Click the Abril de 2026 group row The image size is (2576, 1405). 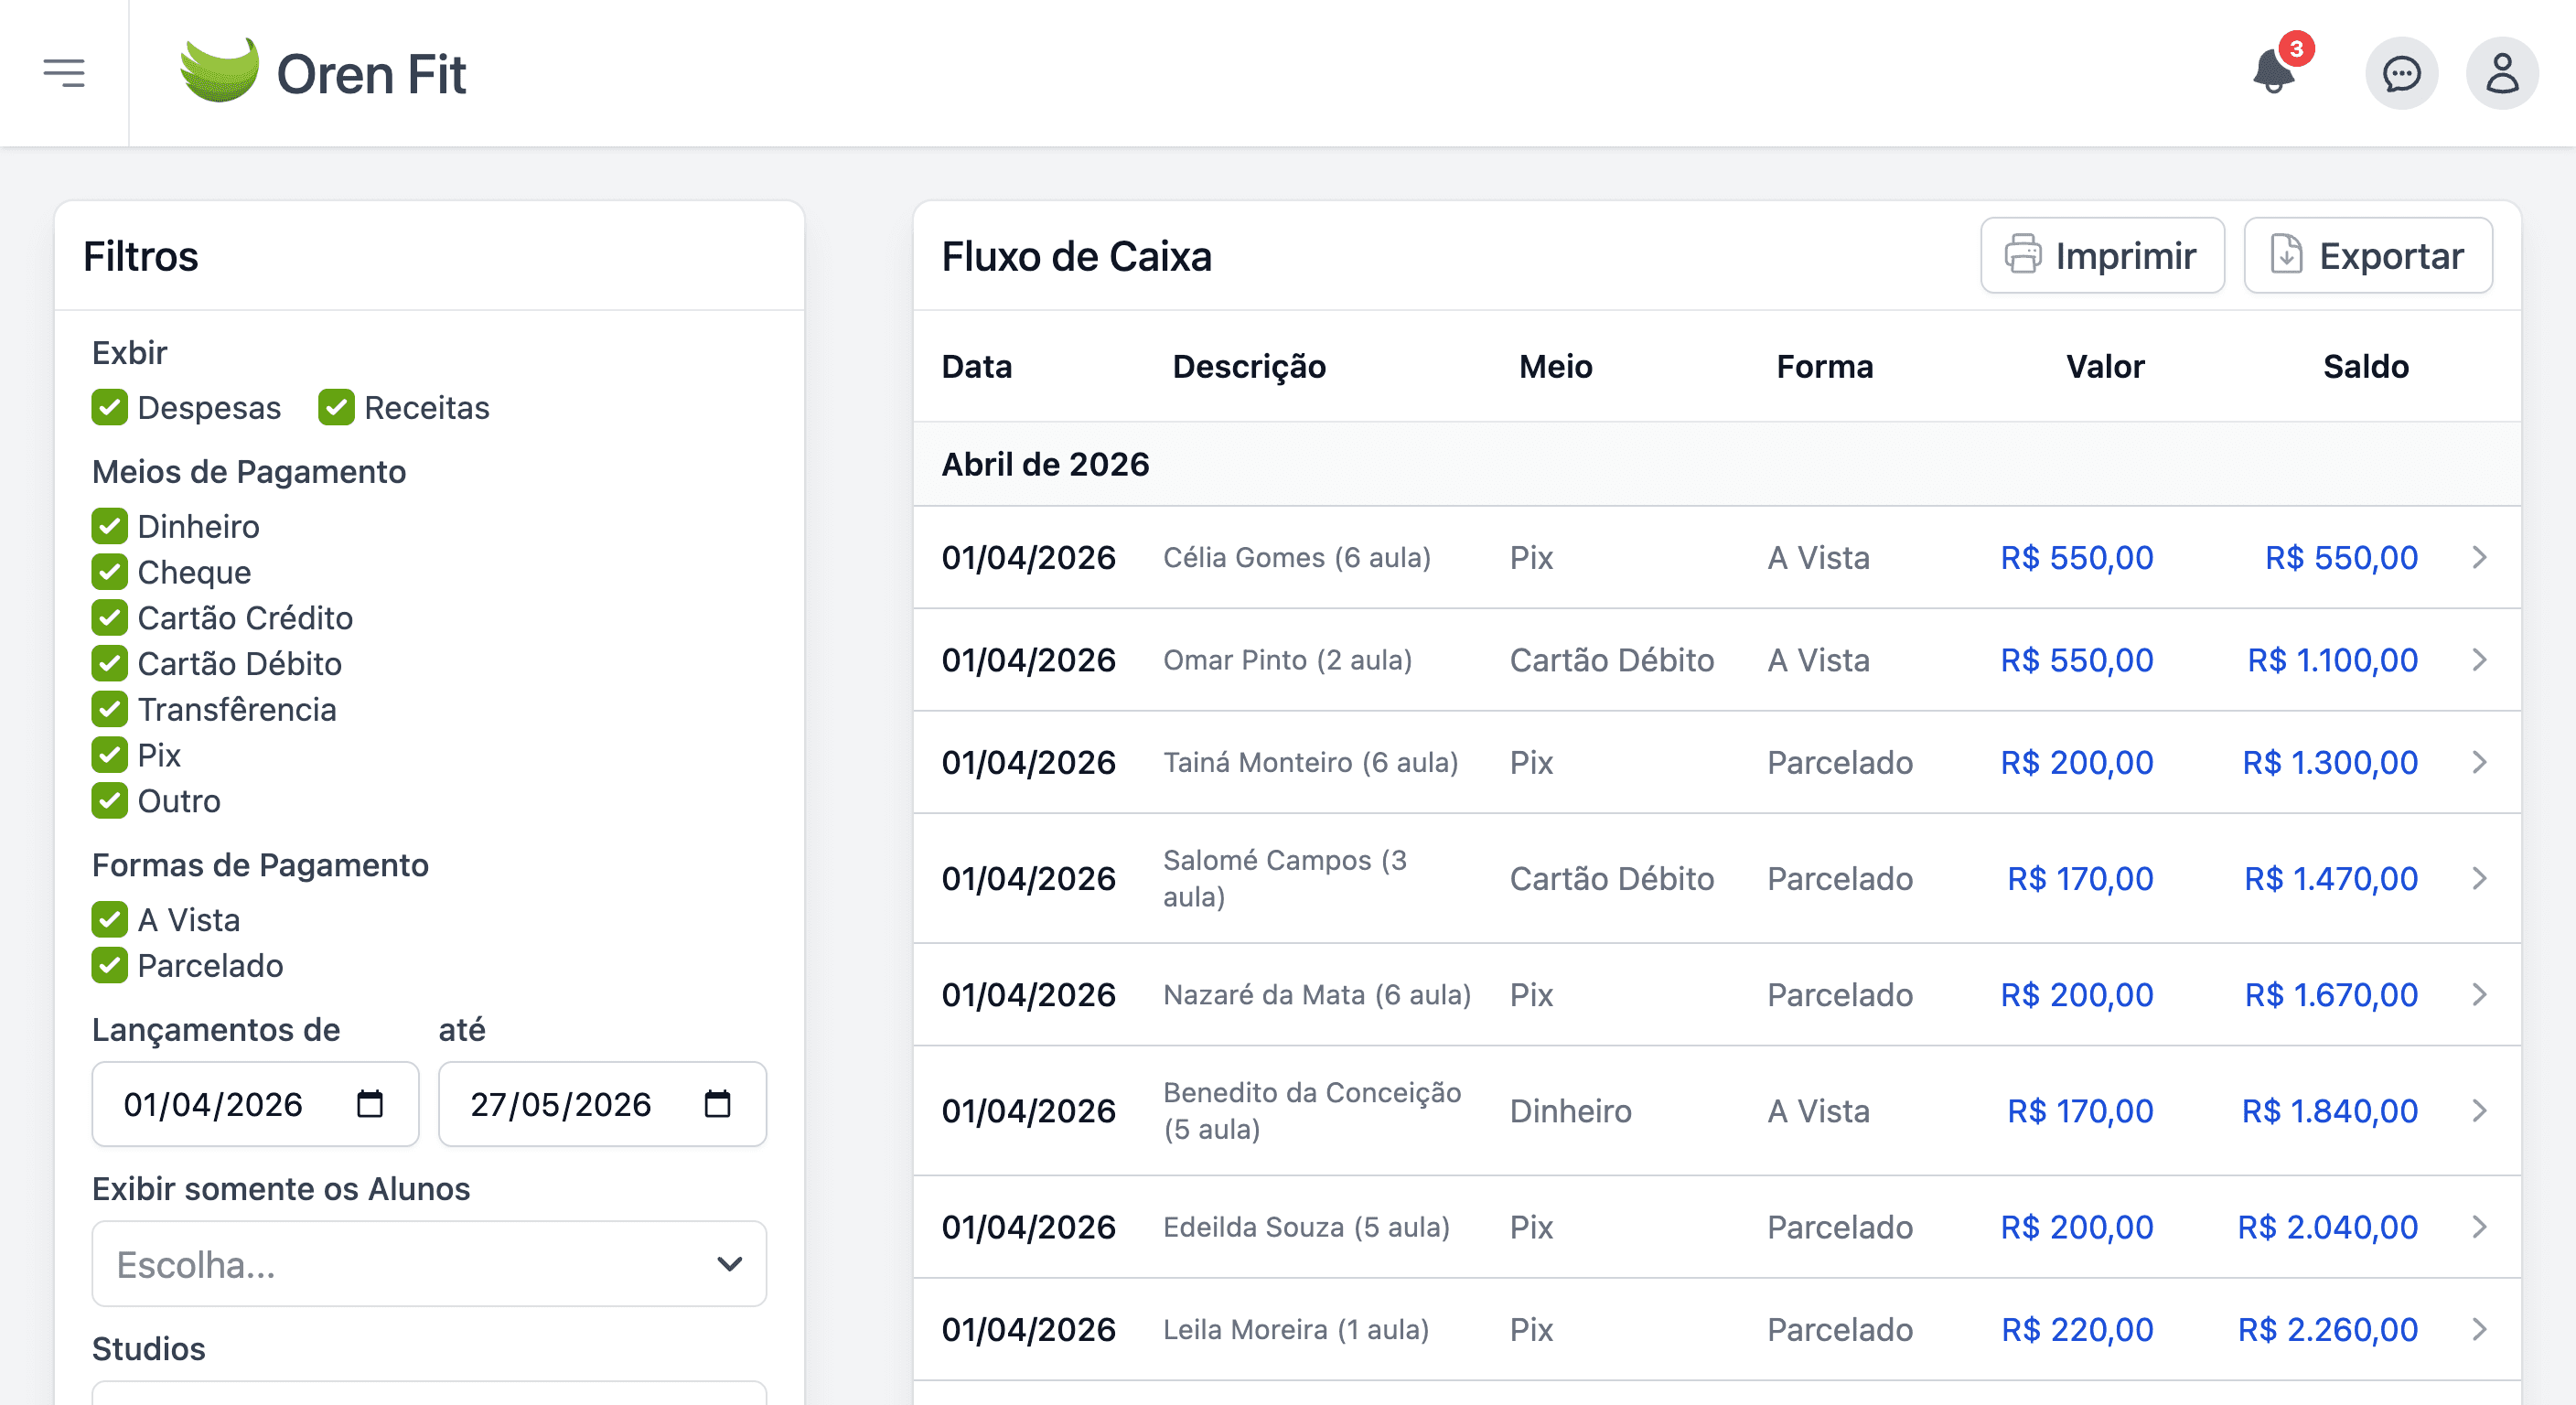click(x=1716, y=464)
